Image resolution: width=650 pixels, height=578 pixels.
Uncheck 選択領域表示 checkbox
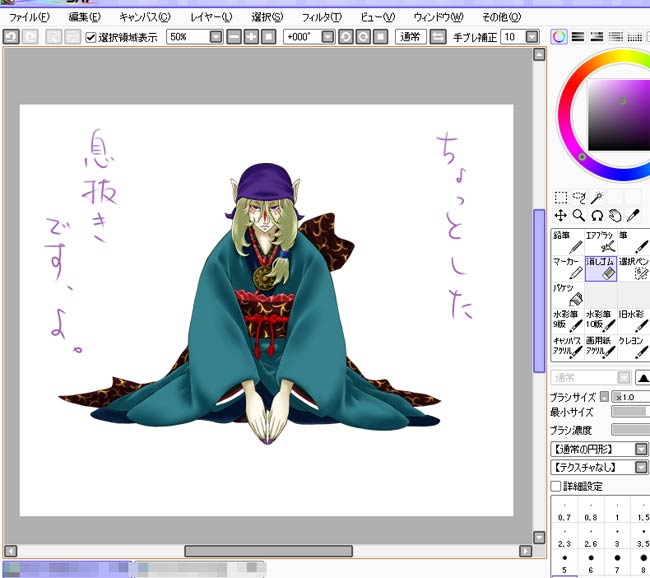point(90,37)
